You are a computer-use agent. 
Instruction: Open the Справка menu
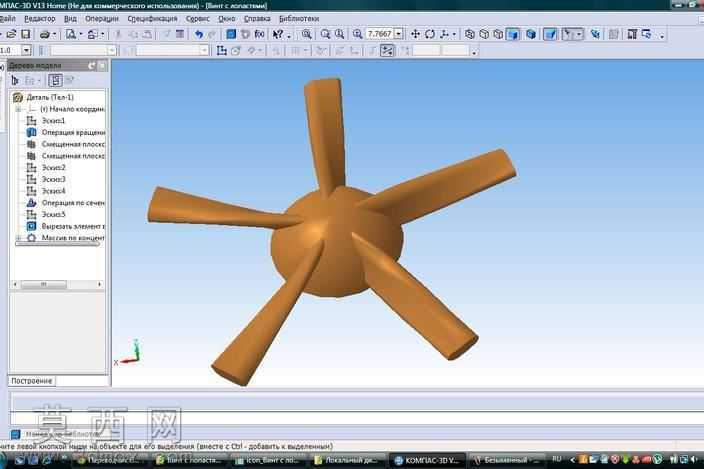(257, 19)
